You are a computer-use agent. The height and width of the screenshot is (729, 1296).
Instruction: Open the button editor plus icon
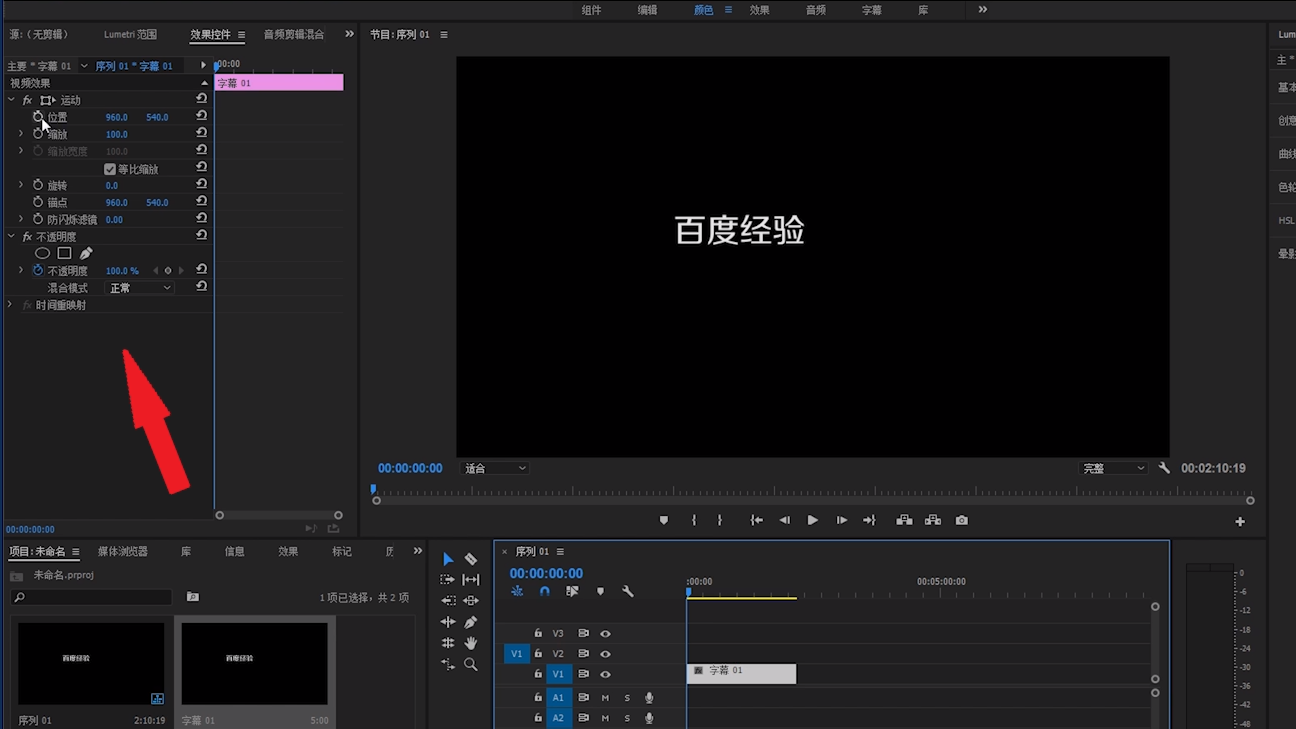[x=1240, y=521]
